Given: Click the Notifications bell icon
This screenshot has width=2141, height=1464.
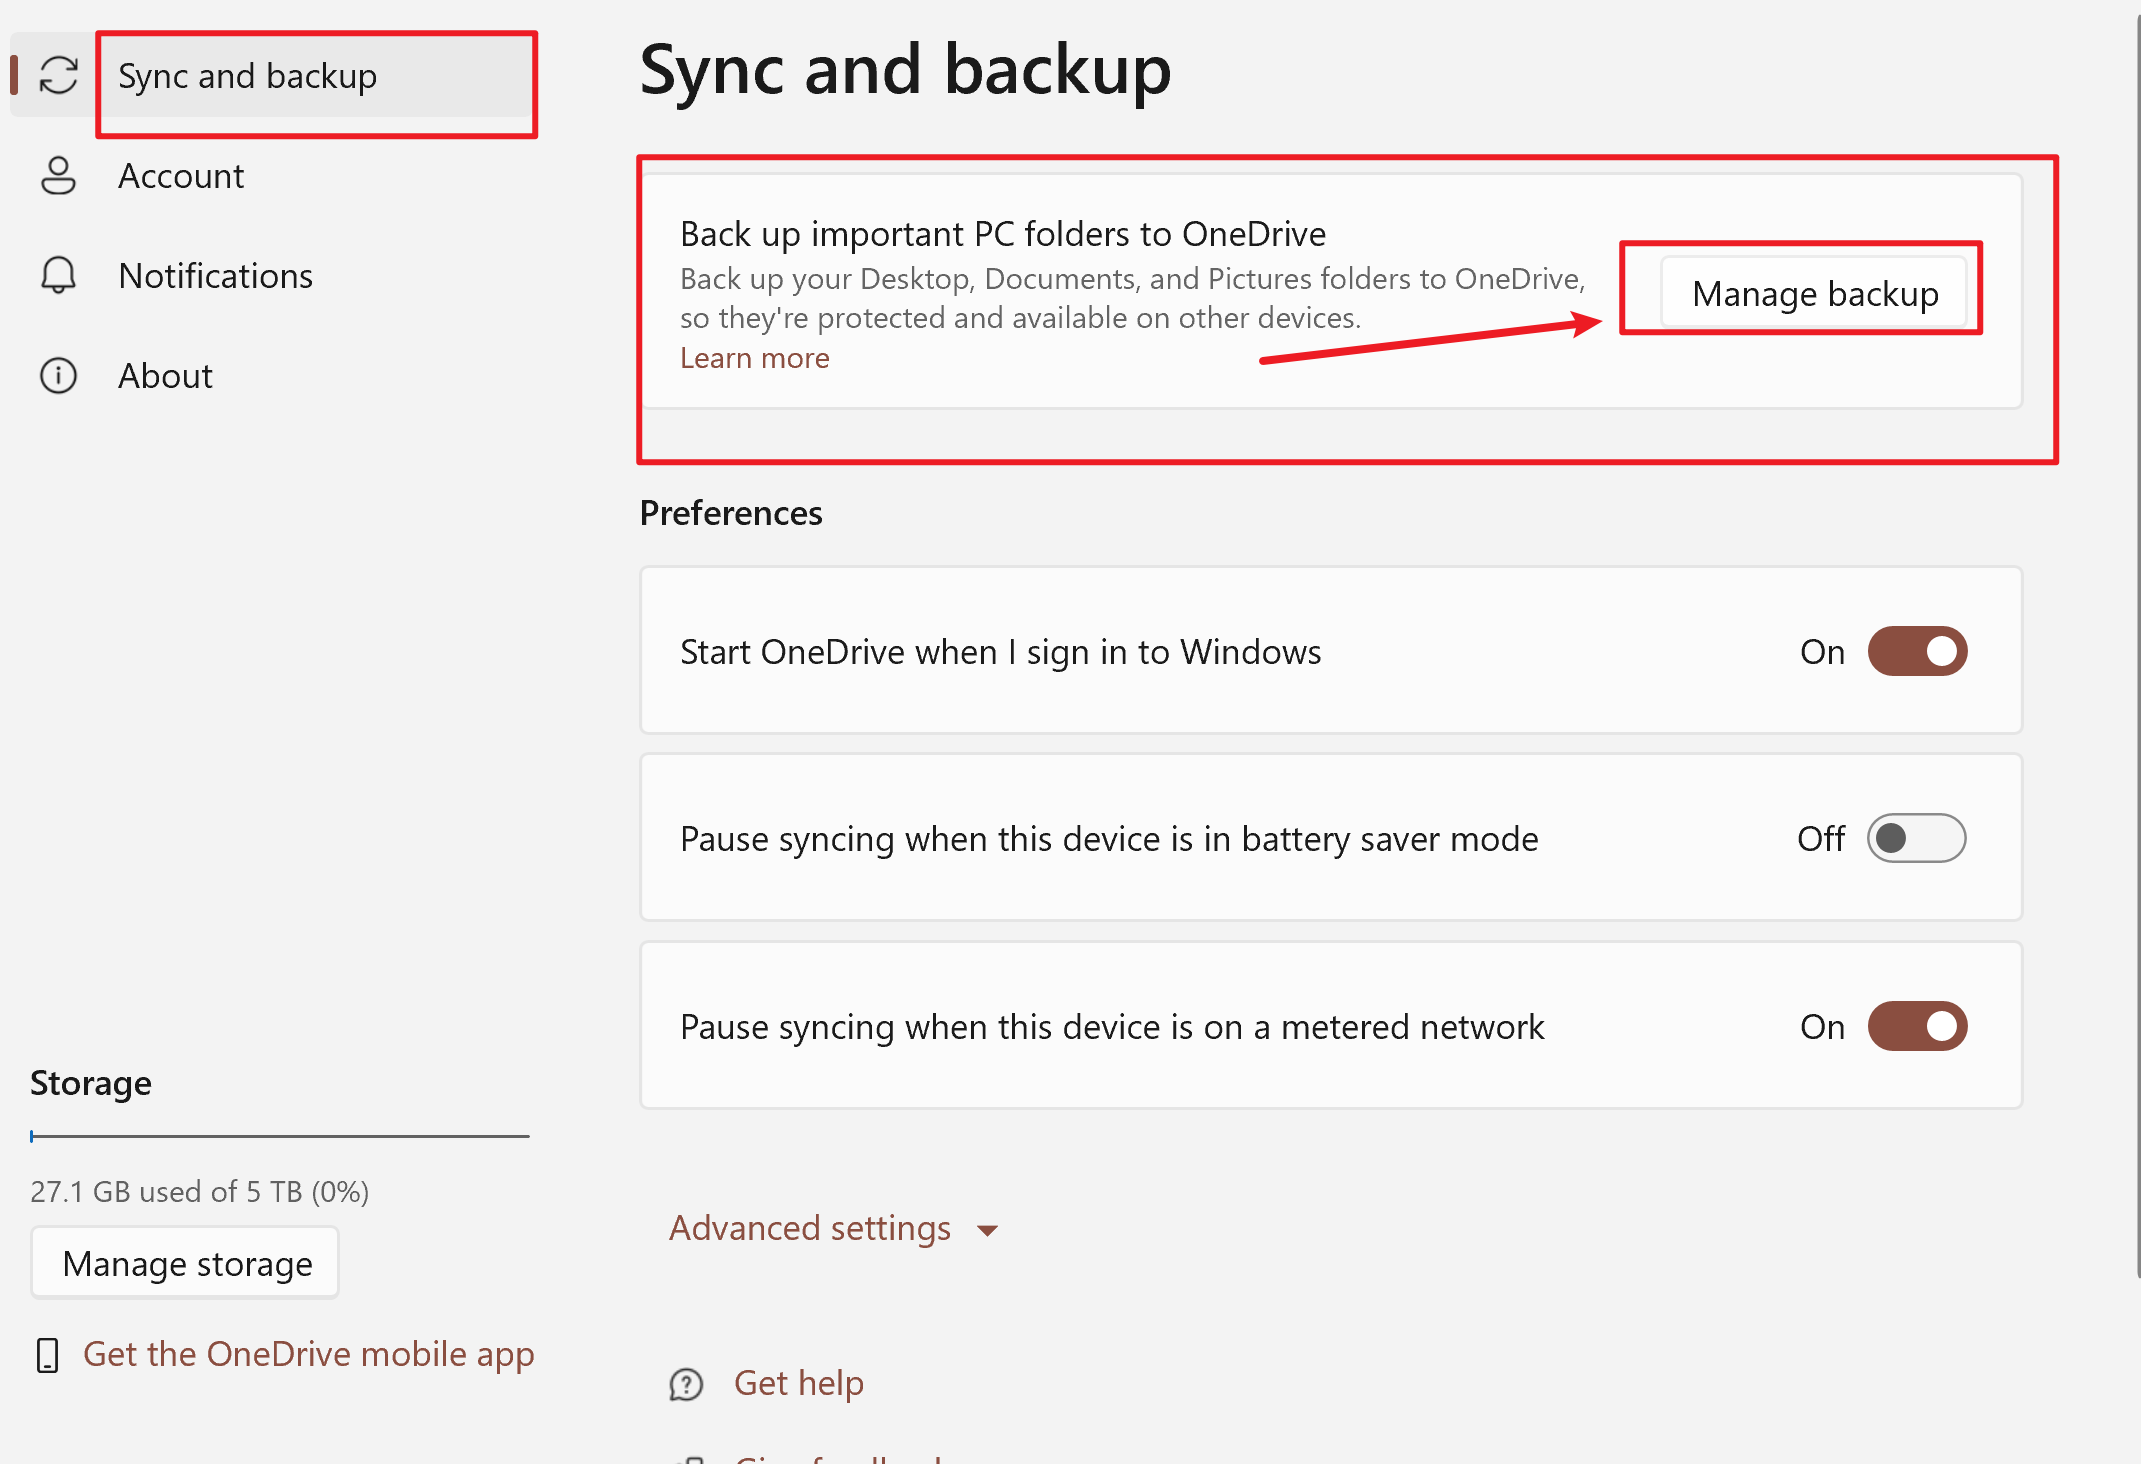Looking at the screenshot, I should [x=58, y=276].
